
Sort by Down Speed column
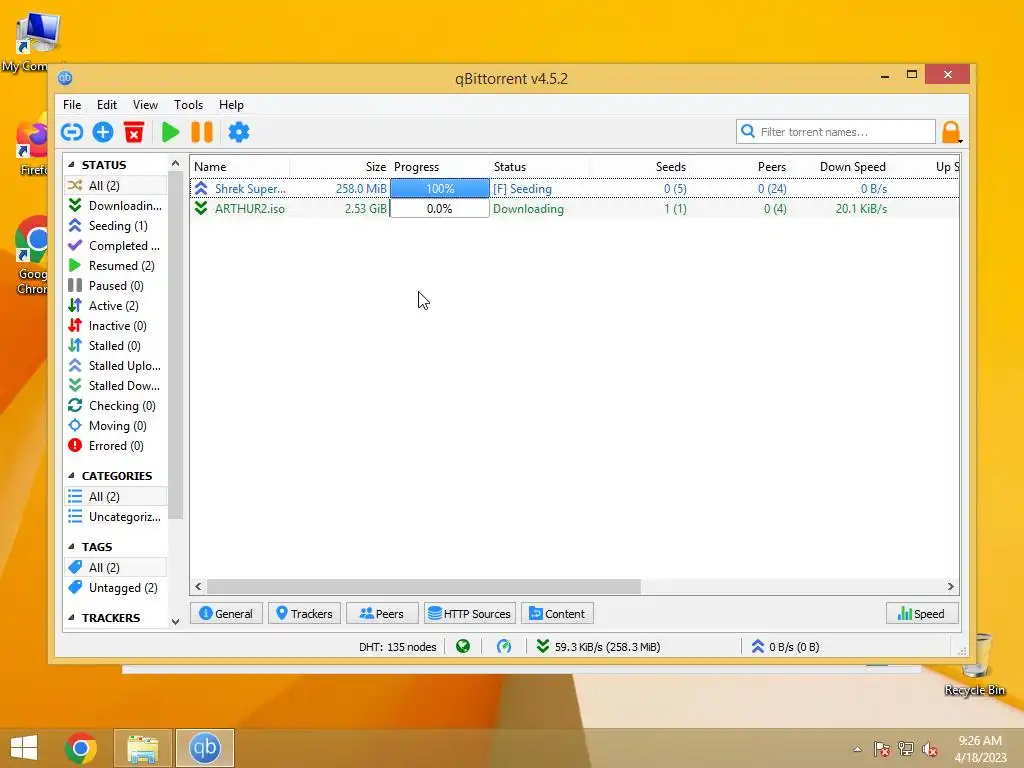pos(839,167)
